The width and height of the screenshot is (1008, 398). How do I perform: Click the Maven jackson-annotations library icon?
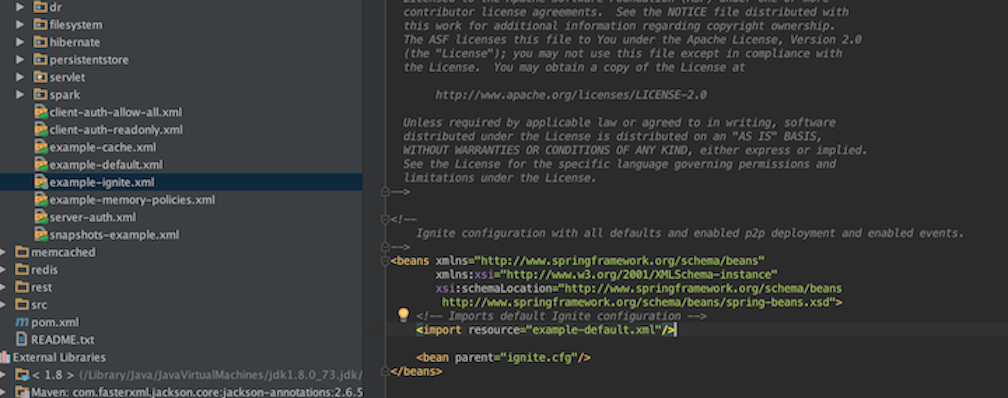coord(22,392)
